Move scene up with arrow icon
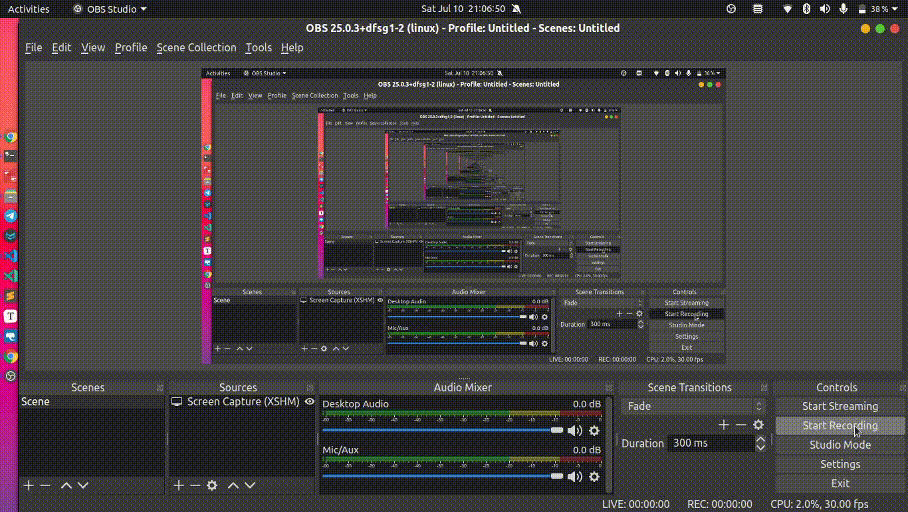Viewport: 908px width, 512px height. click(x=66, y=485)
